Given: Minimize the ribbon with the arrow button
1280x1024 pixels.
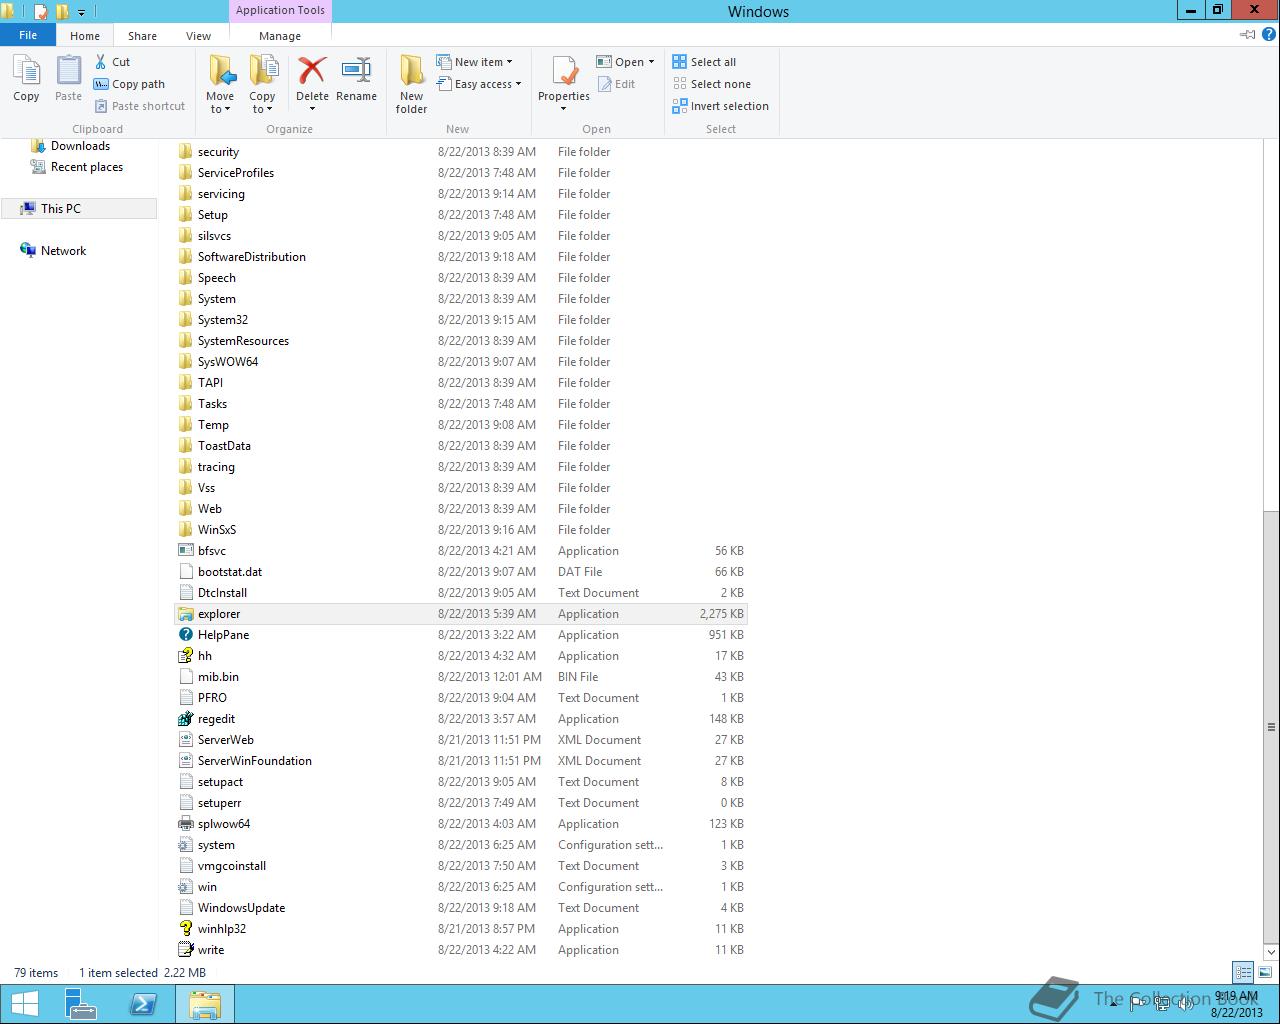Looking at the screenshot, I should [x=1248, y=35].
